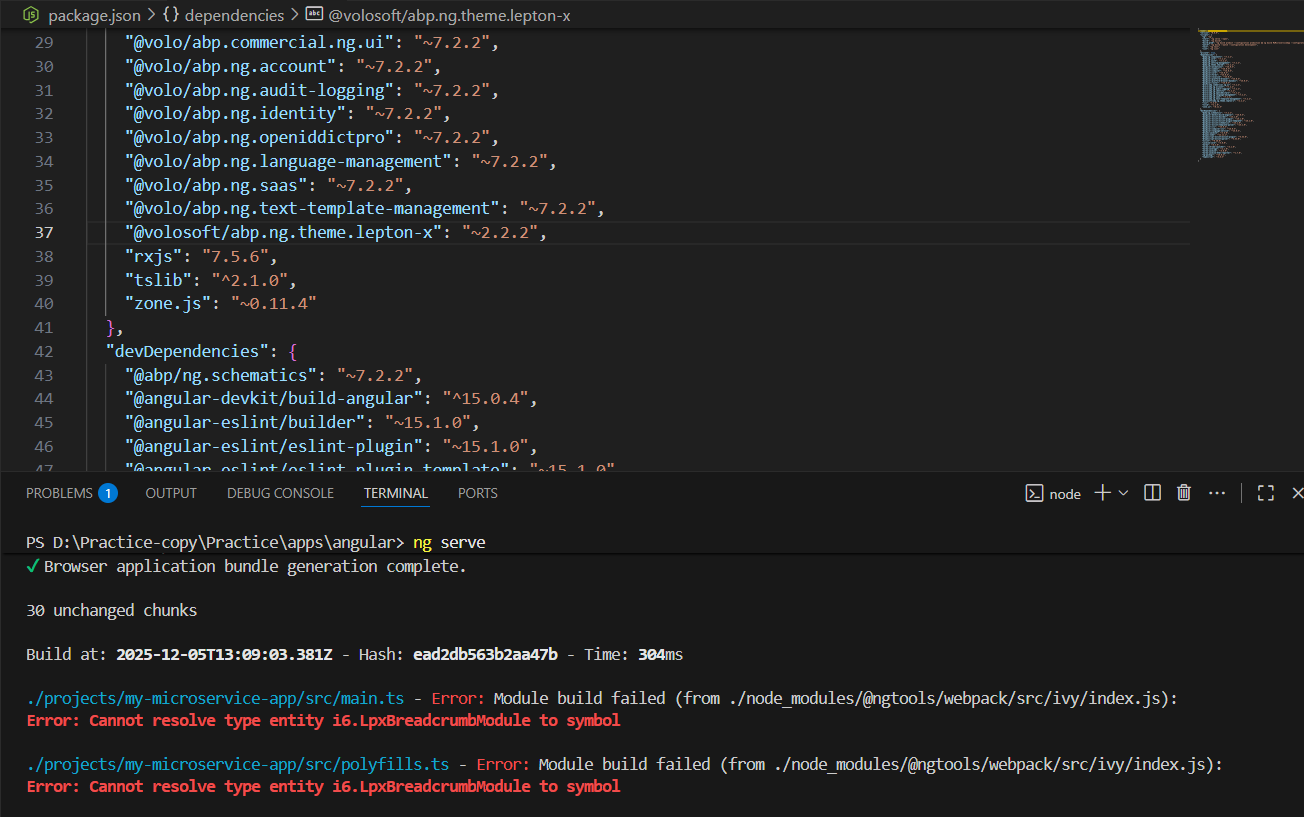Screen dimensions: 1304x817
Task: Open the OUTPUT tab
Action: tap(171, 493)
